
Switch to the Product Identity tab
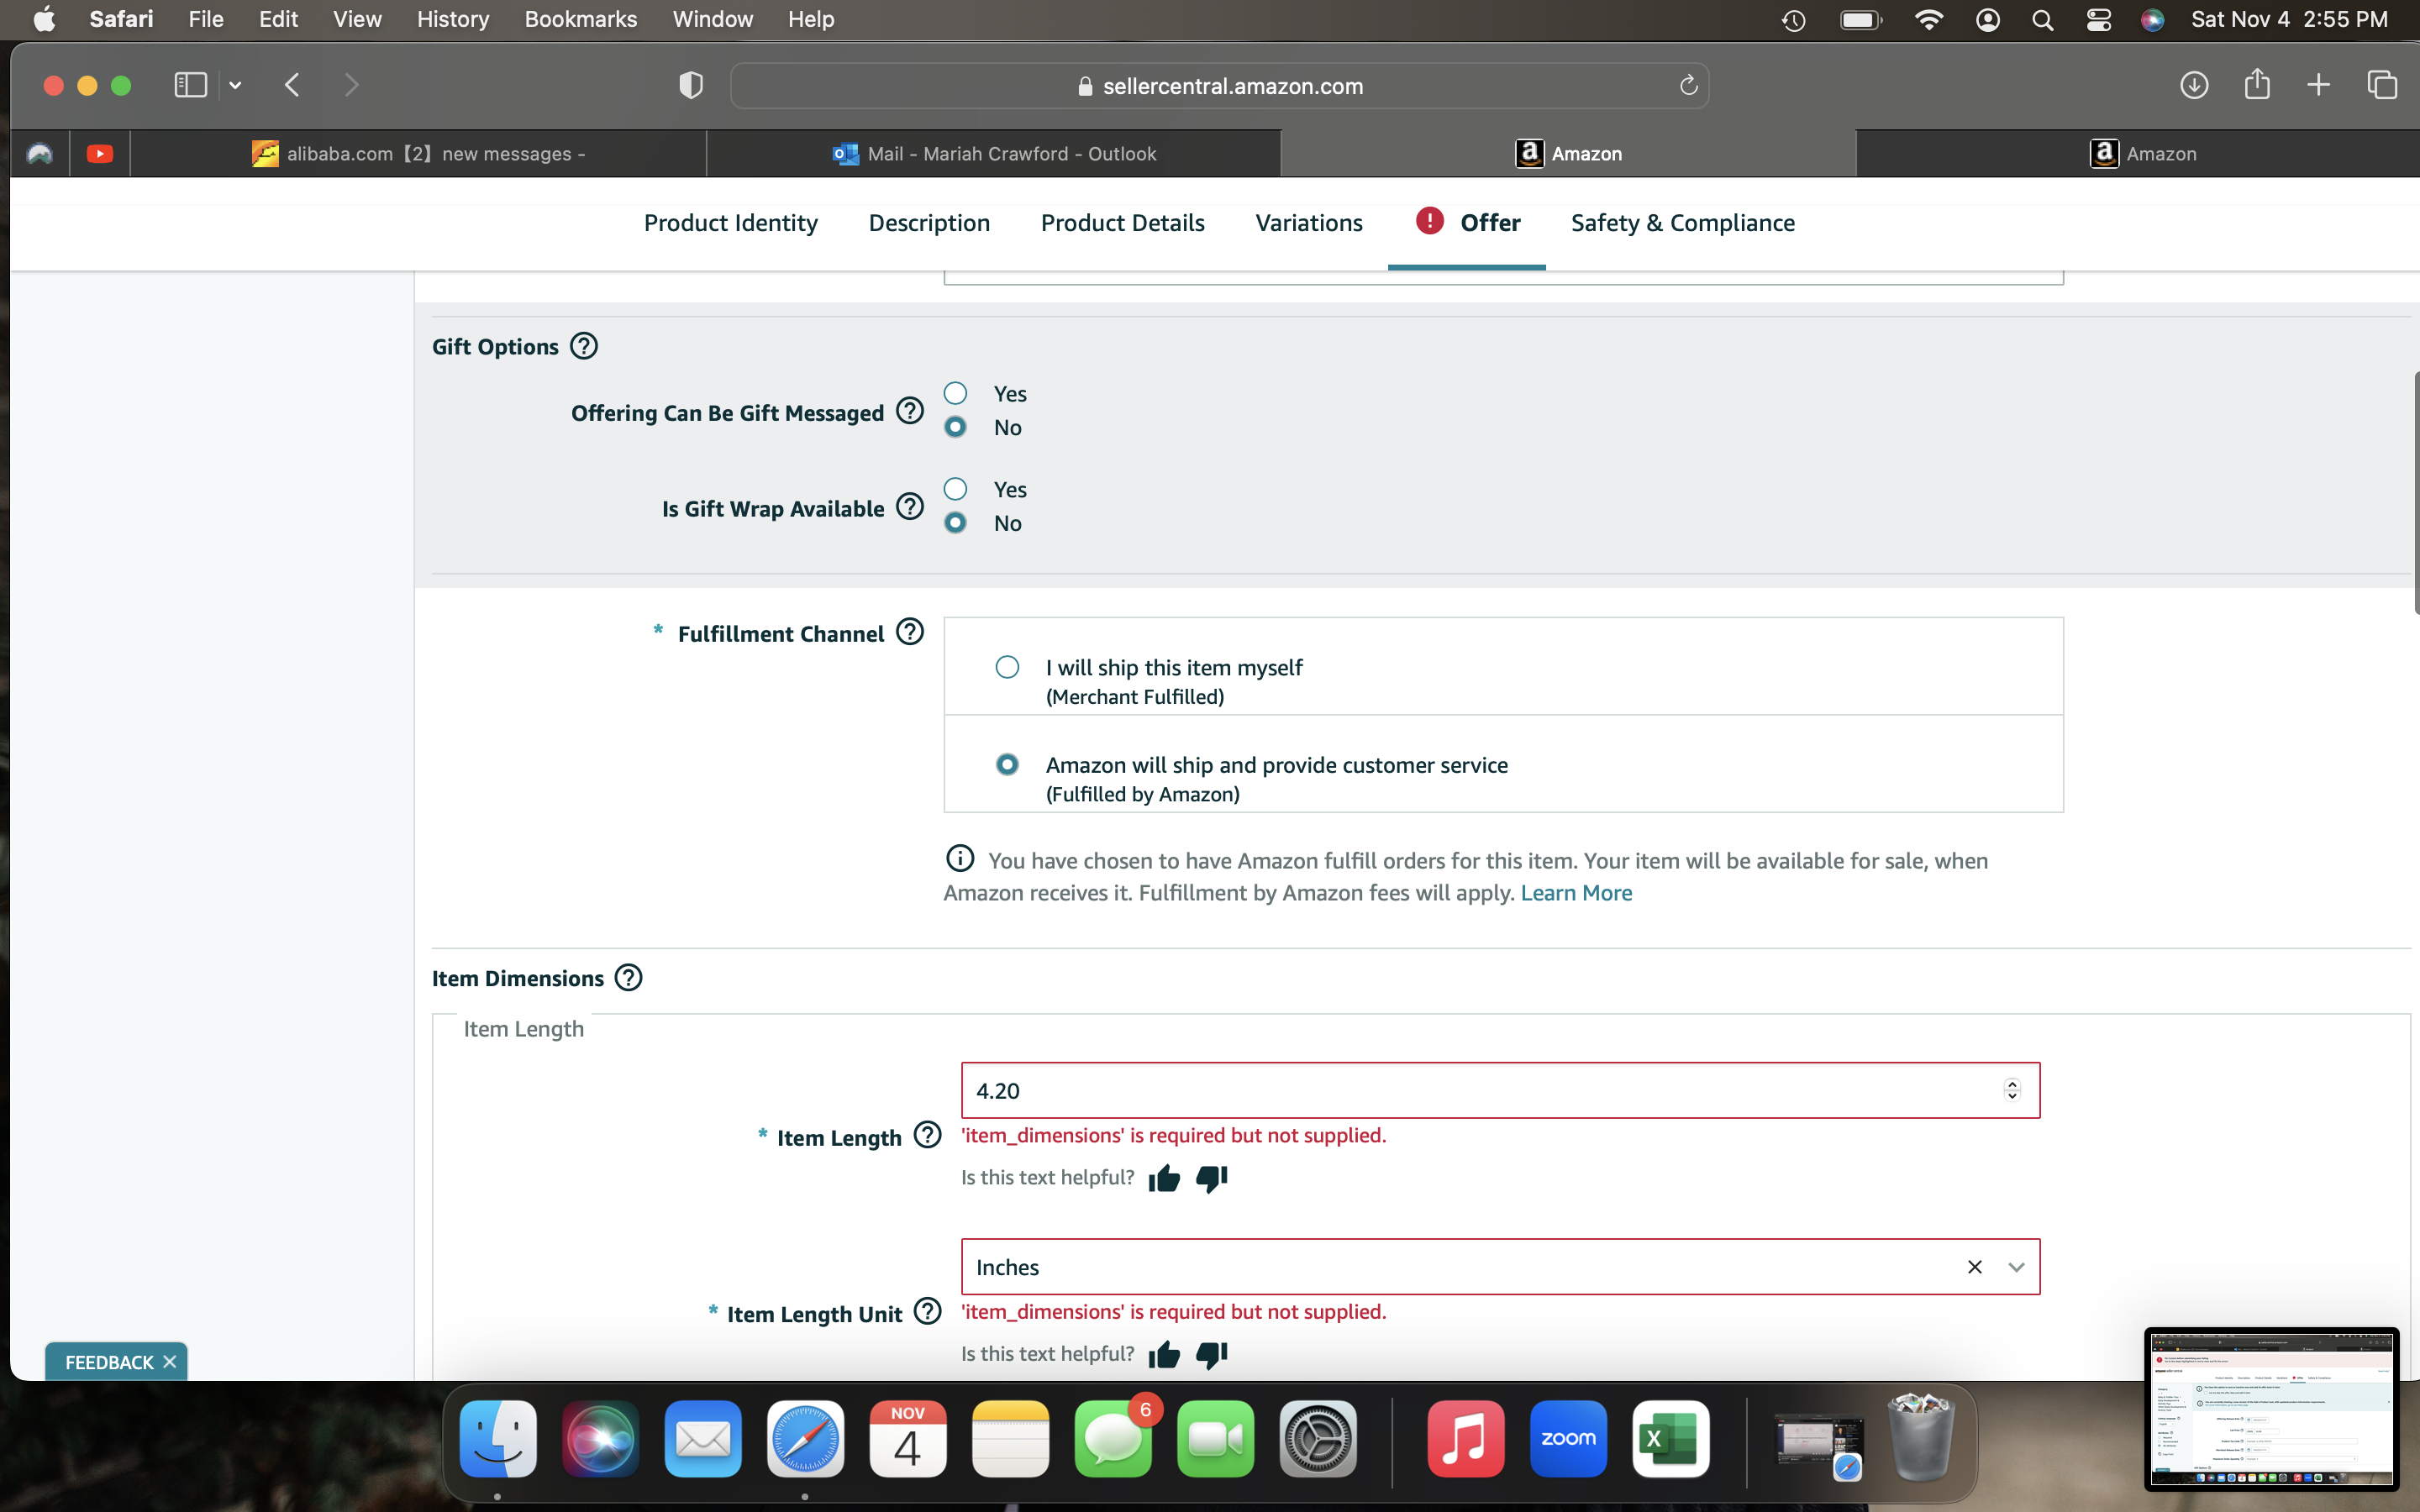[x=731, y=223]
